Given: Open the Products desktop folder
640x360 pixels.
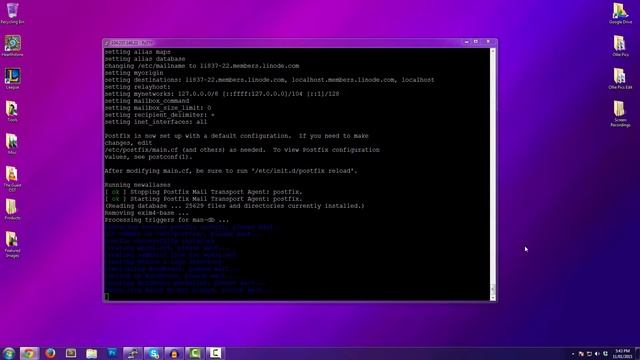Looking at the screenshot, I should [12, 209].
